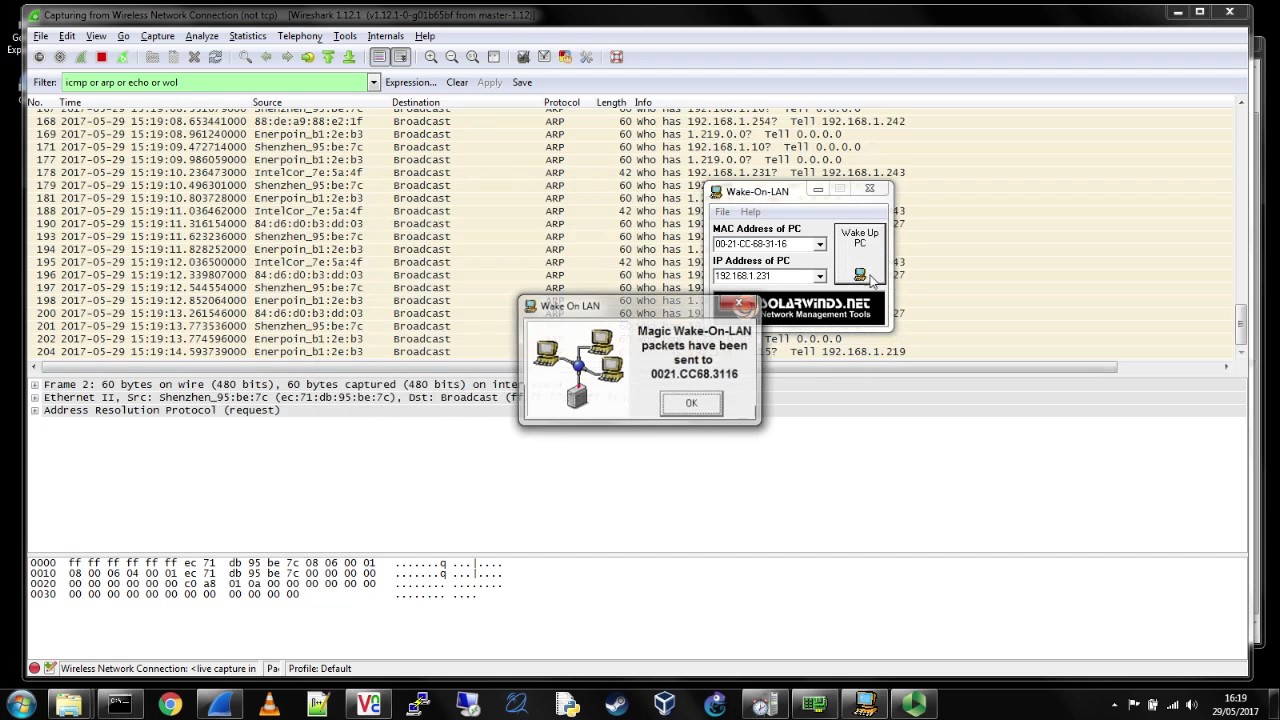Click expert info red status icon
The height and width of the screenshot is (720, 1280).
tap(34, 668)
